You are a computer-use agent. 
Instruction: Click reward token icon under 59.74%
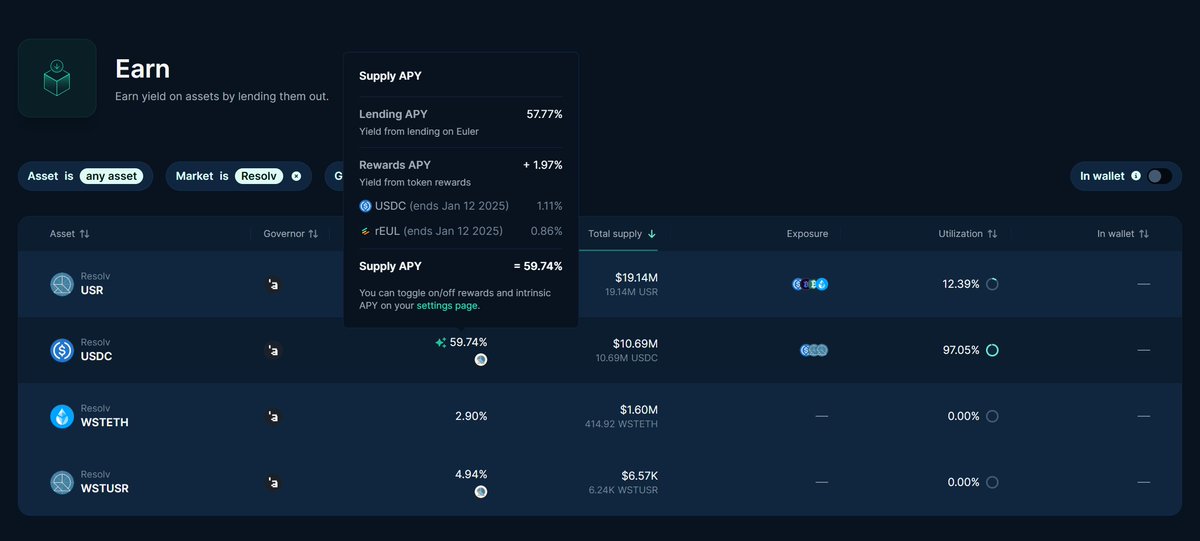(x=481, y=359)
